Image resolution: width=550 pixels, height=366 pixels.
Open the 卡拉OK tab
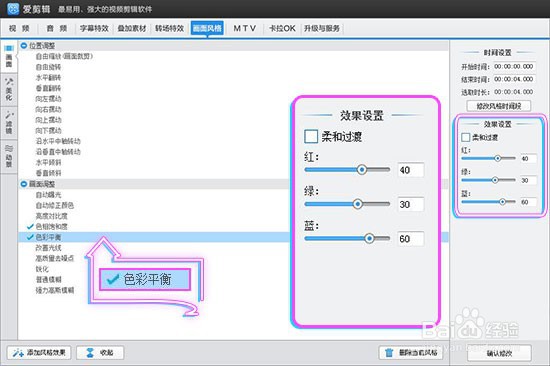tap(282, 28)
